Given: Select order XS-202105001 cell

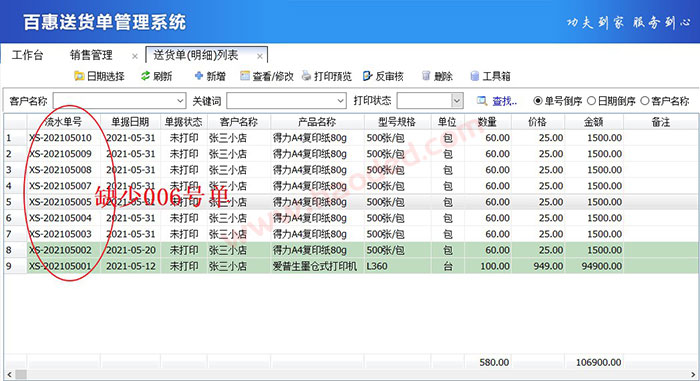Looking at the screenshot, I should (x=64, y=267).
